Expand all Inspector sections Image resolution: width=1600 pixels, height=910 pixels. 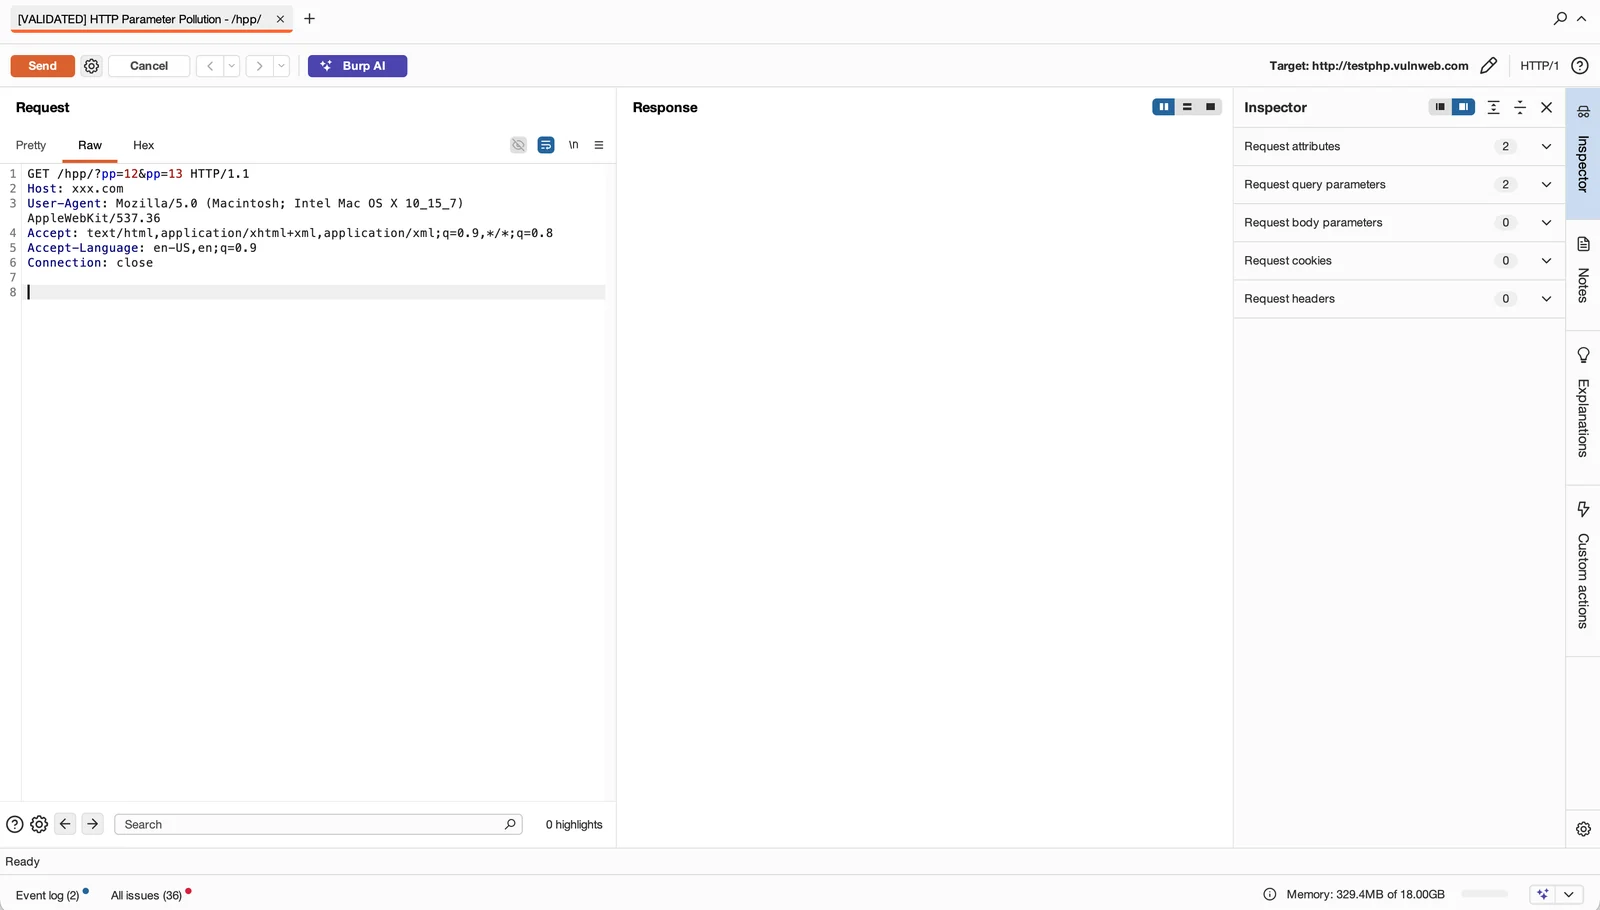pyautogui.click(x=1494, y=107)
